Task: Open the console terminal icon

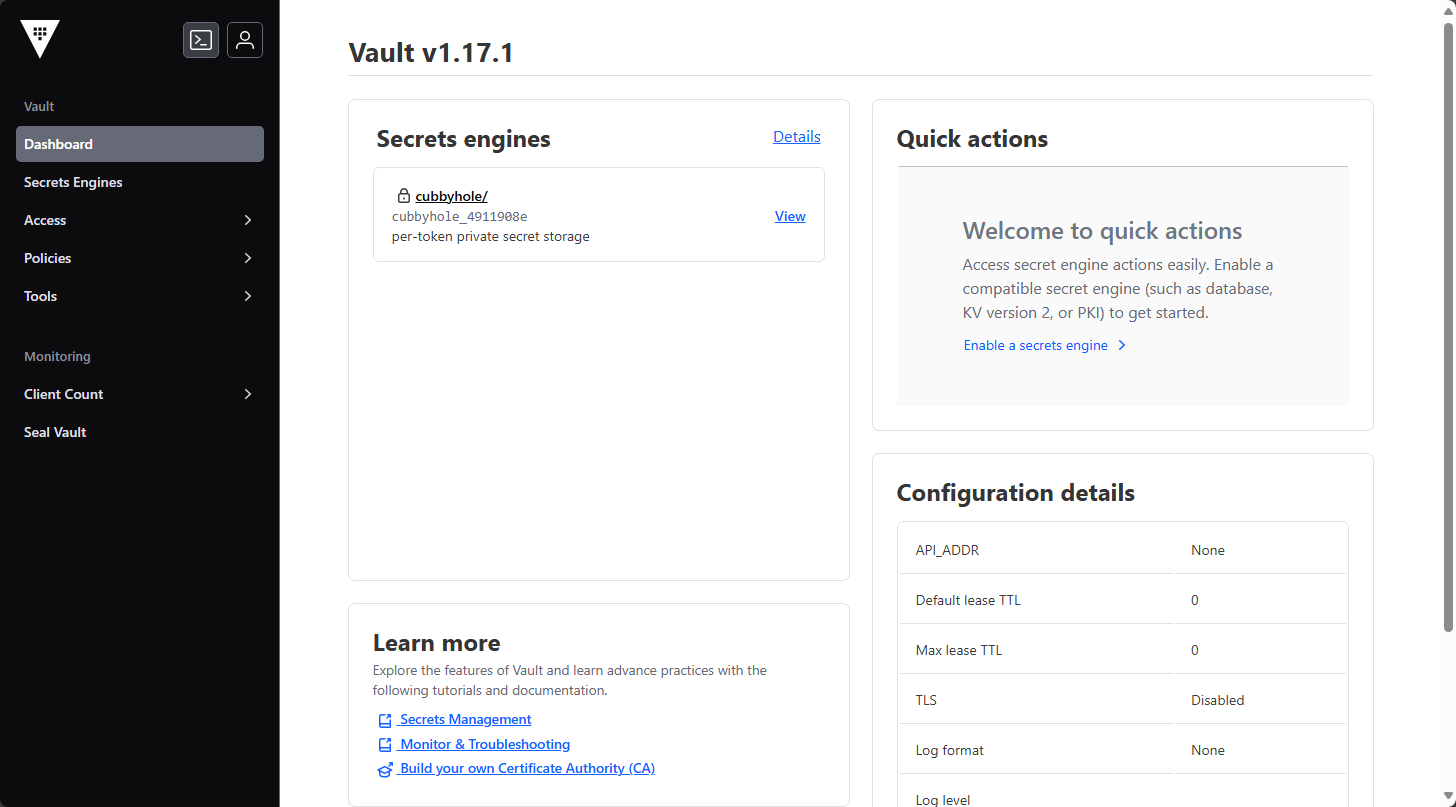Action: (201, 40)
